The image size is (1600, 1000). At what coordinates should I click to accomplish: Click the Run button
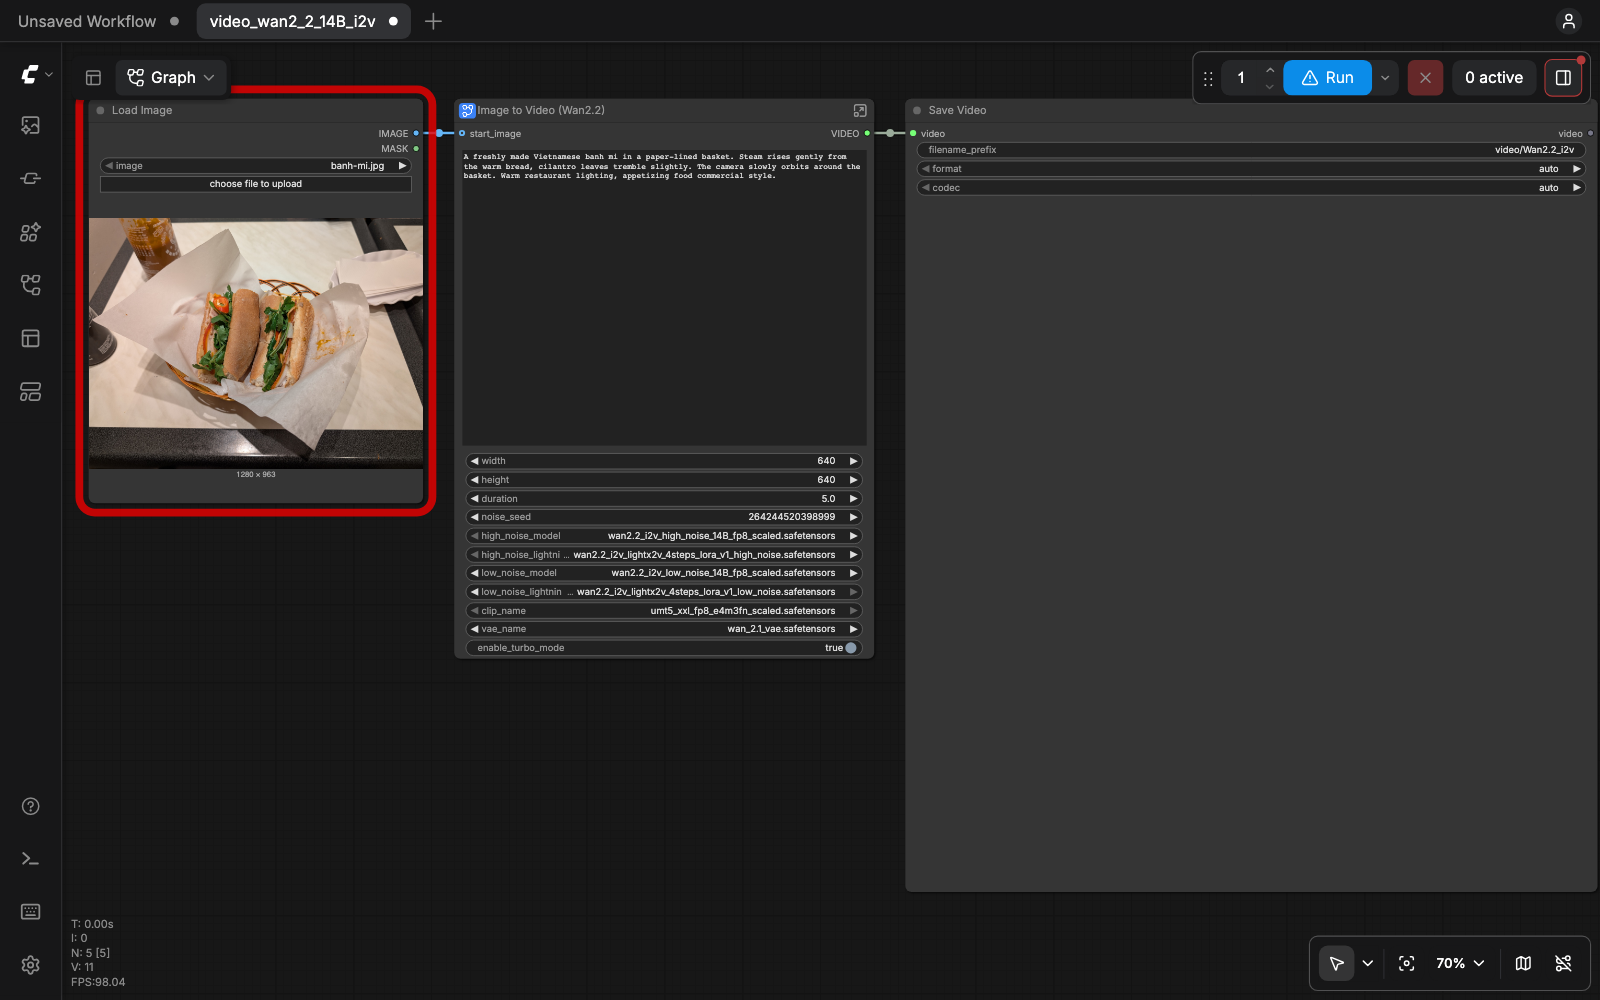1327,77
